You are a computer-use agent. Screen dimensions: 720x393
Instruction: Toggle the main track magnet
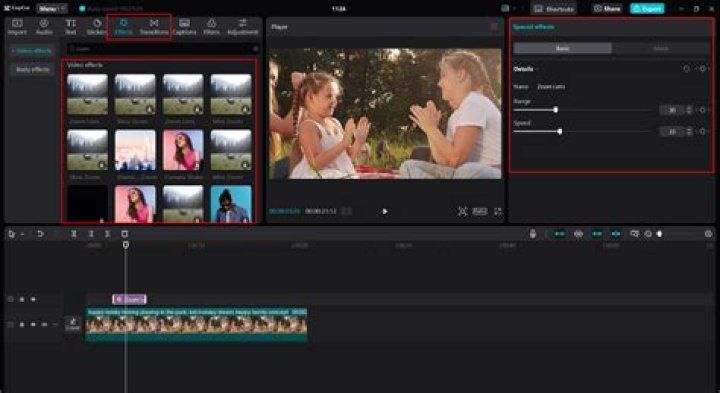(560, 234)
